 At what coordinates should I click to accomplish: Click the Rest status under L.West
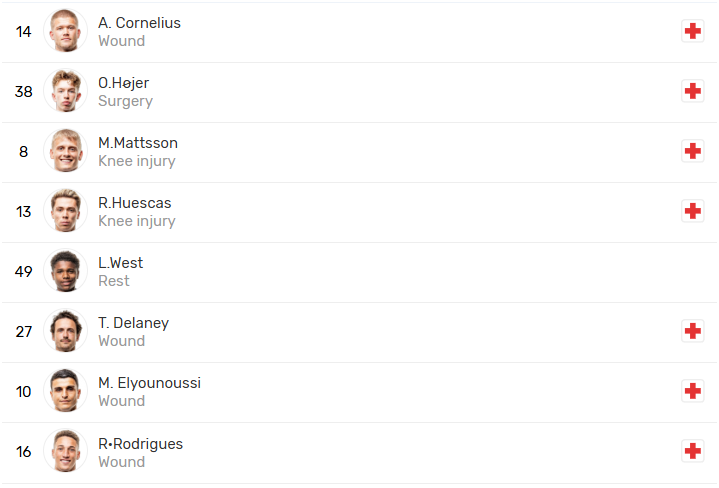(x=114, y=281)
